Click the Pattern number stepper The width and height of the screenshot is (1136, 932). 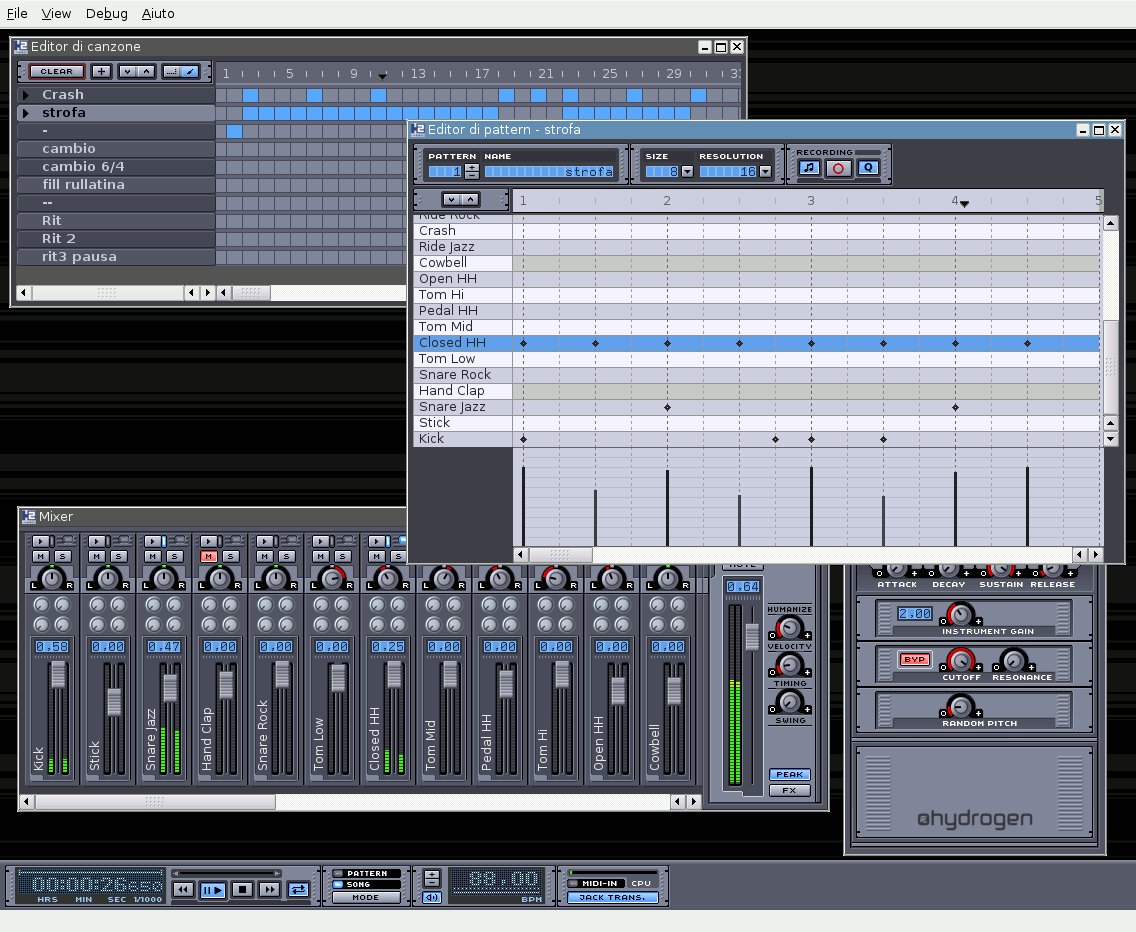[x=472, y=172]
